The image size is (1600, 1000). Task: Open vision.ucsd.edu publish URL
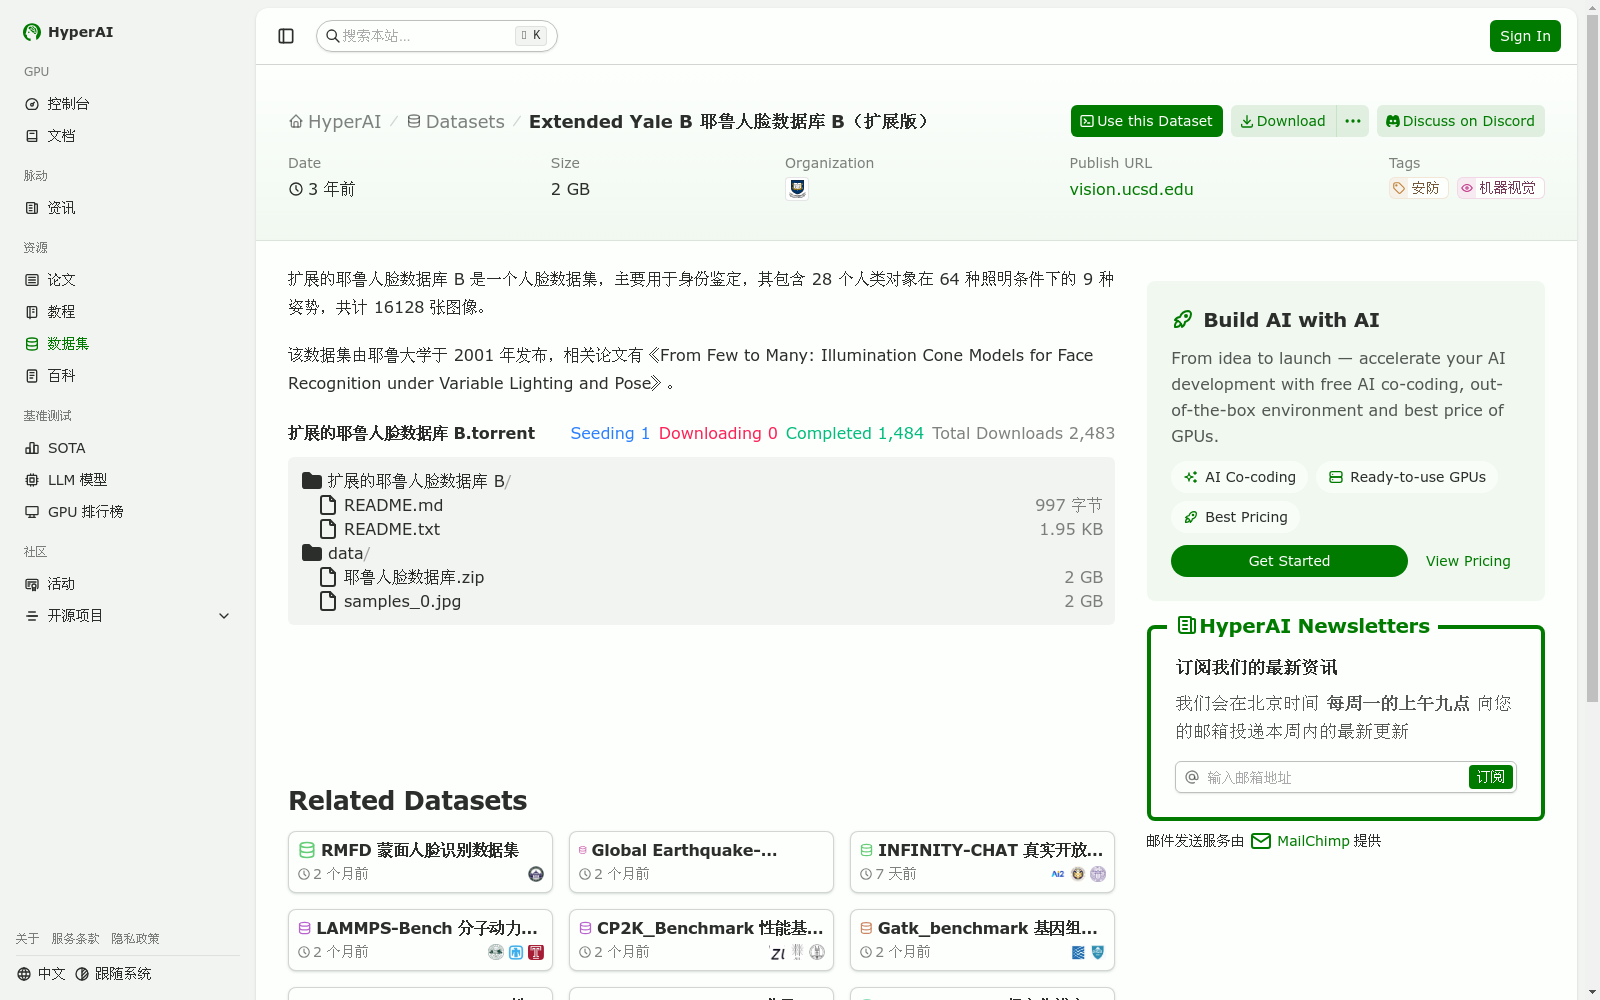1131,189
